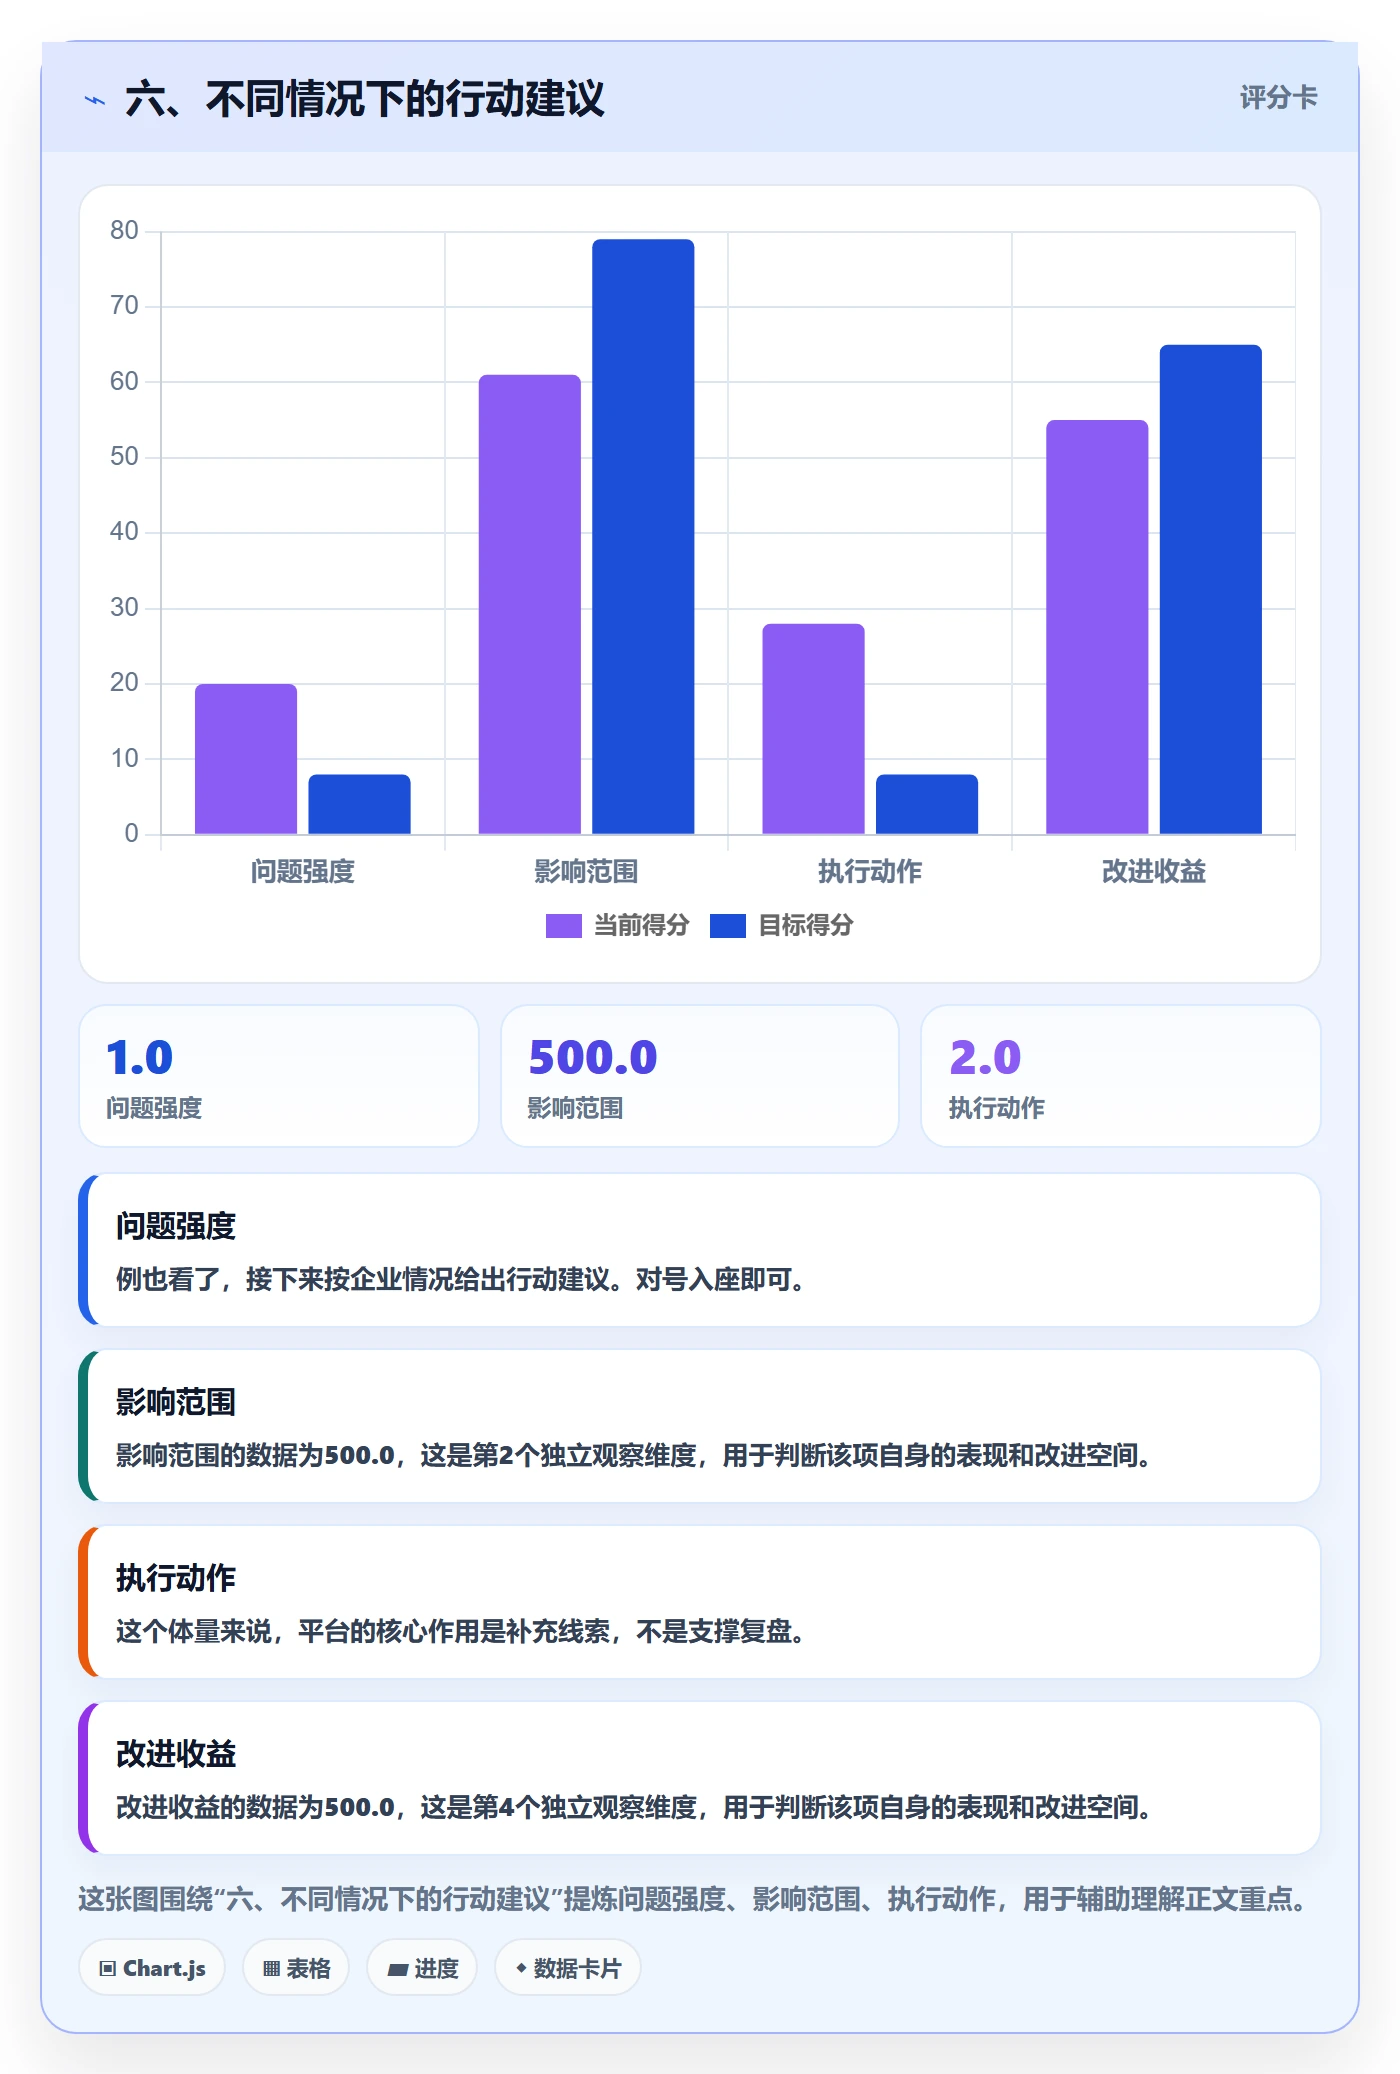Screen dimensions: 1400x2074
Task: Click the blue 问题强度 target score bar
Action: [359, 804]
